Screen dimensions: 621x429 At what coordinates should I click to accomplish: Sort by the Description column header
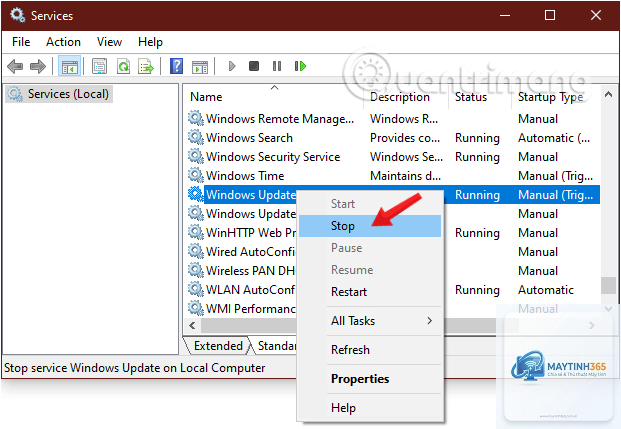(x=406, y=97)
